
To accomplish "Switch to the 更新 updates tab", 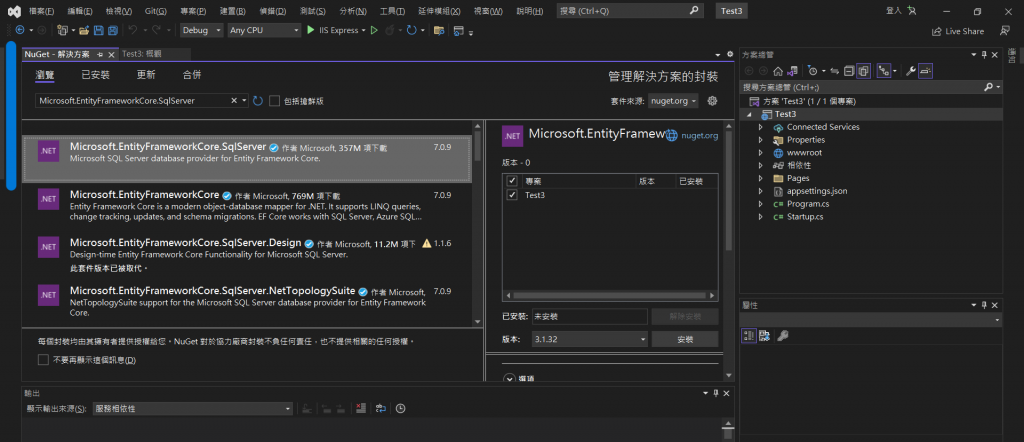I will pyautogui.click(x=146, y=75).
